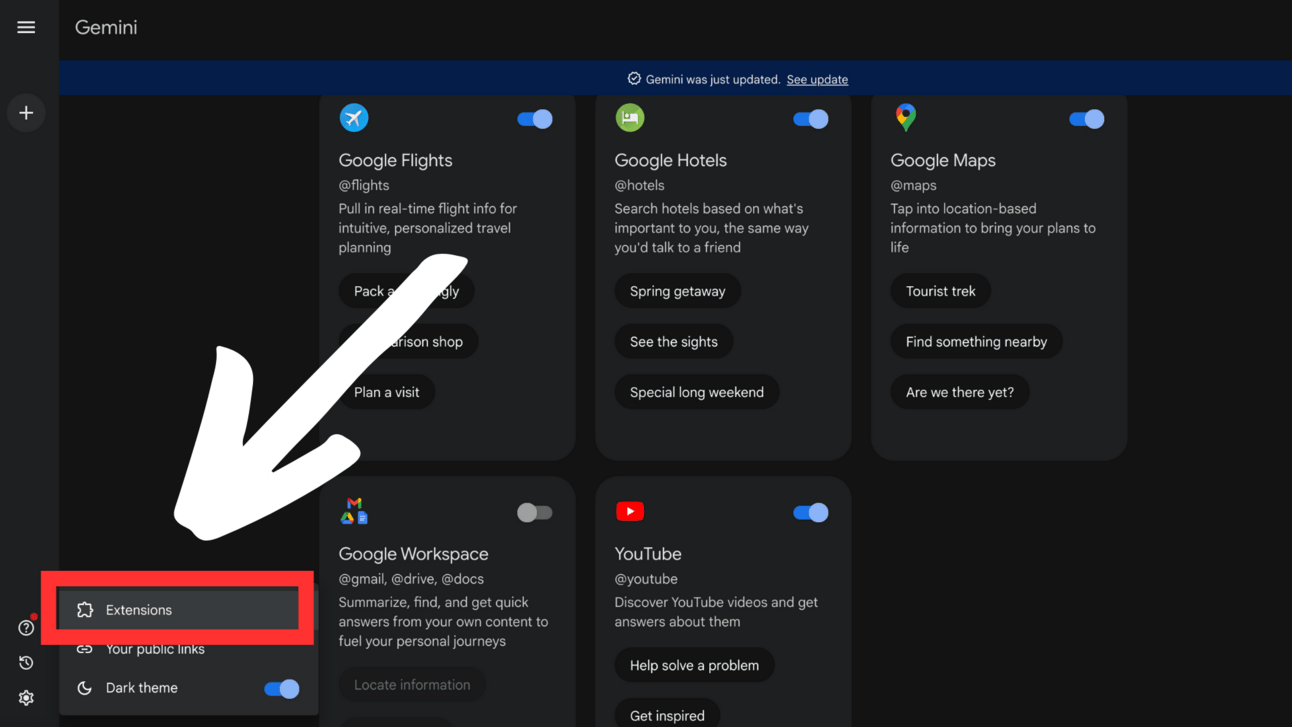This screenshot has width=1292, height=727.
Task: Click the Plan a visit chip
Action: (387, 392)
